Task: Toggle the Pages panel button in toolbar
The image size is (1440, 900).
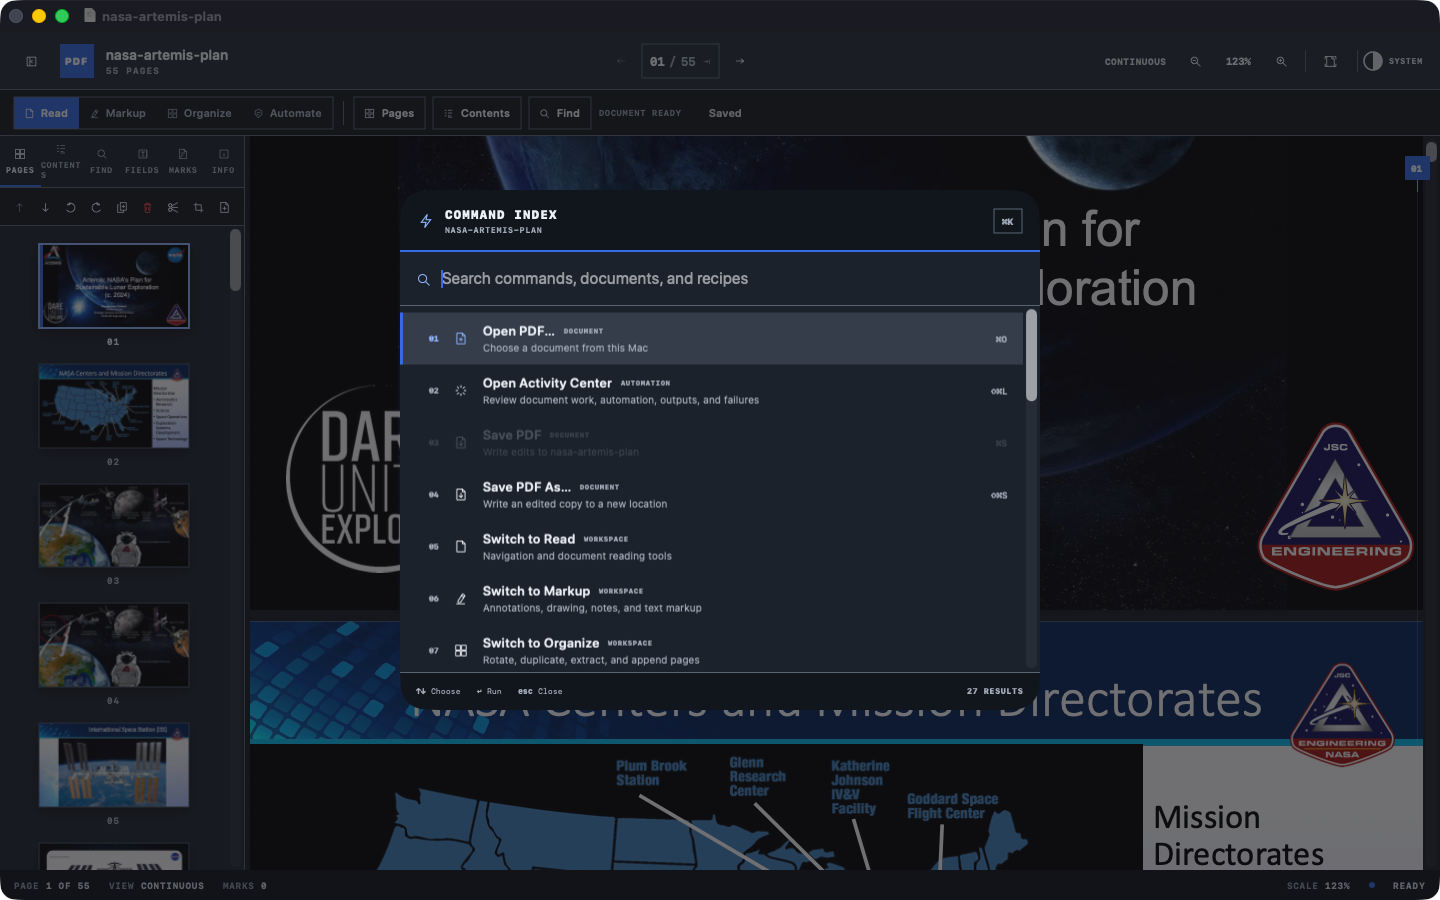Action: (x=389, y=113)
